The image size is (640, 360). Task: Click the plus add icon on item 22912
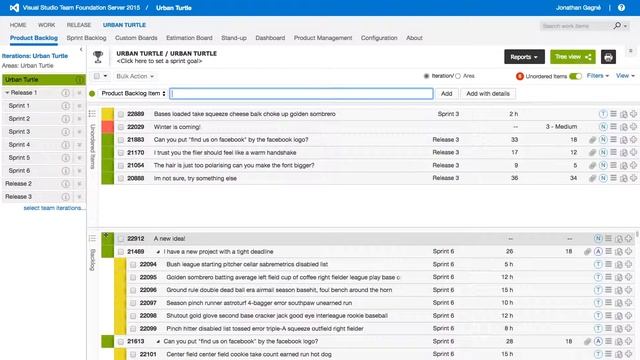click(628, 238)
